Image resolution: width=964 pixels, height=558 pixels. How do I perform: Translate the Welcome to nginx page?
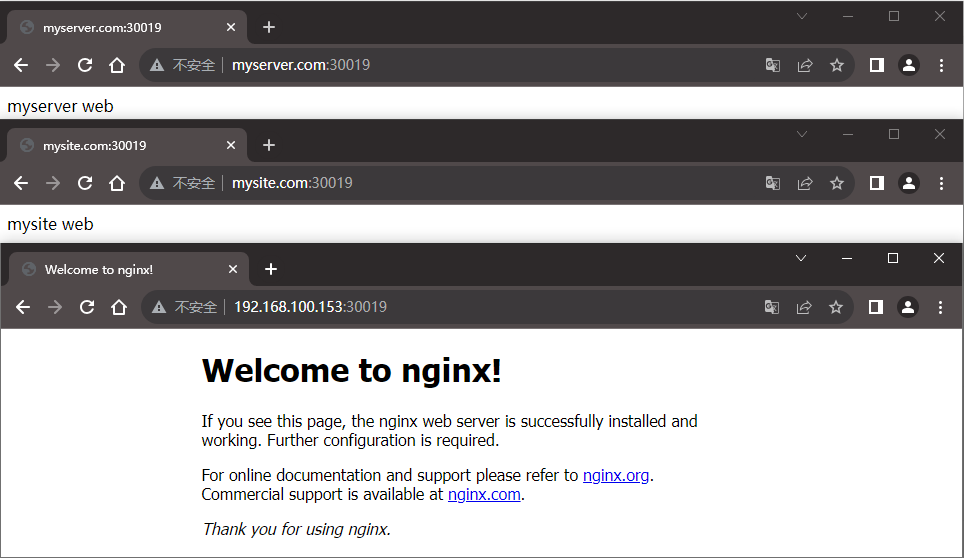[772, 307]
